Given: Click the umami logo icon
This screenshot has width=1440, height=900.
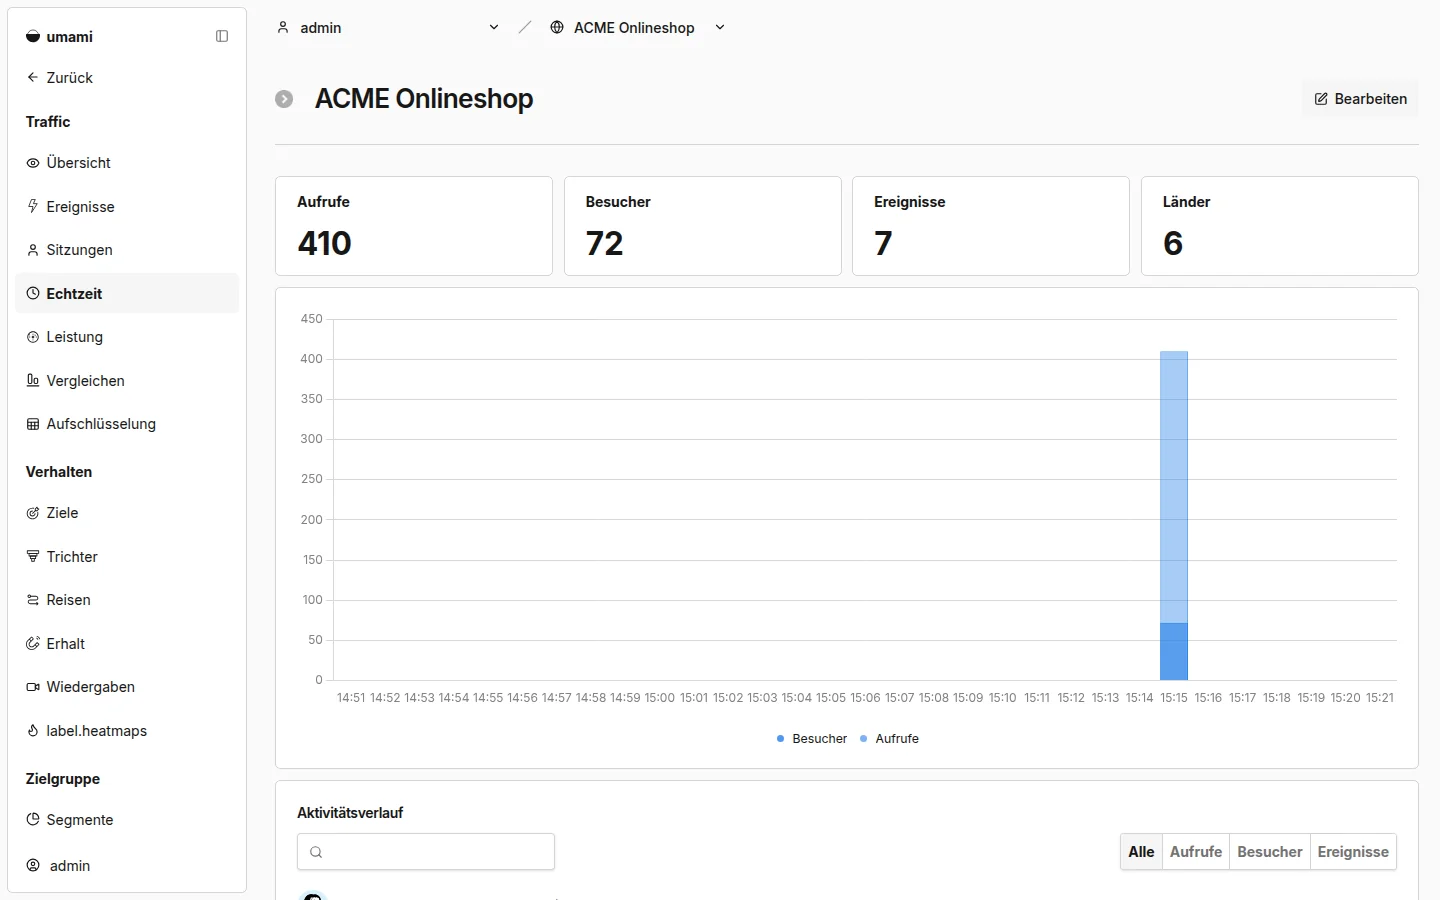Looking at the screenshot, I should point(33,37).
